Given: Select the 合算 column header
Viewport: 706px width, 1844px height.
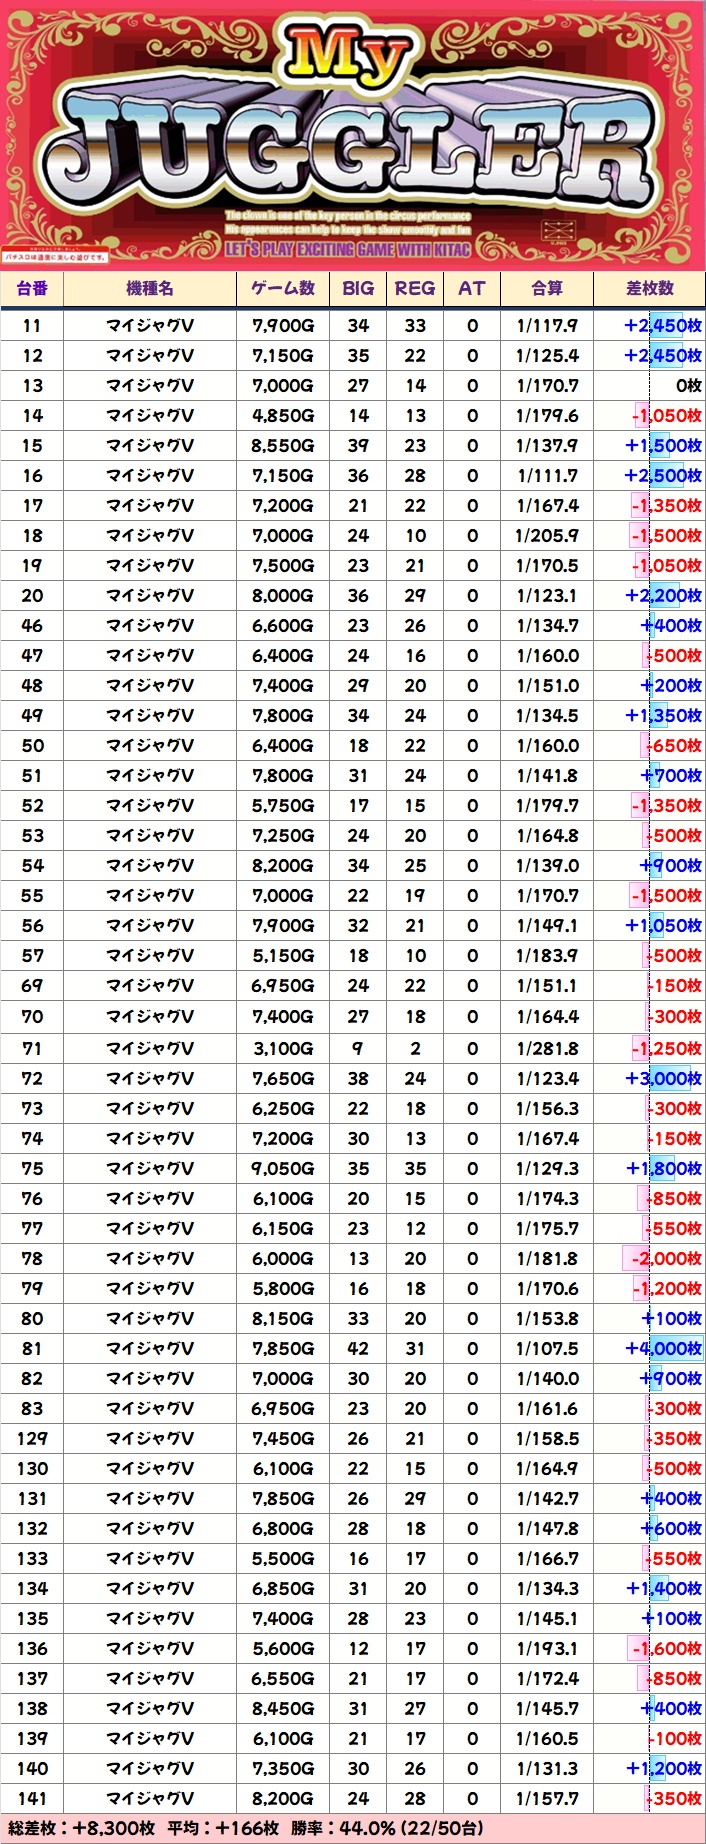Looking at the screenshot, I should (x=547, y=288).
